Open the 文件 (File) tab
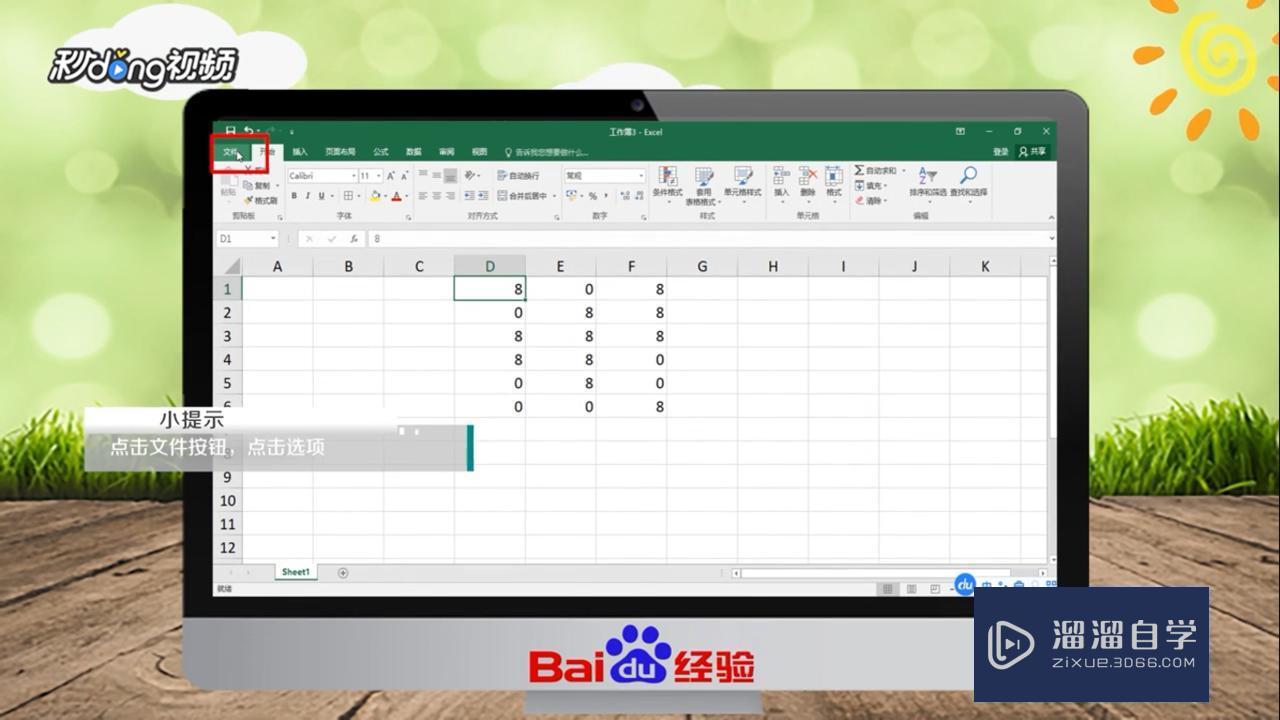Screen dimensions: 1280x720 (x=231, y=152)
